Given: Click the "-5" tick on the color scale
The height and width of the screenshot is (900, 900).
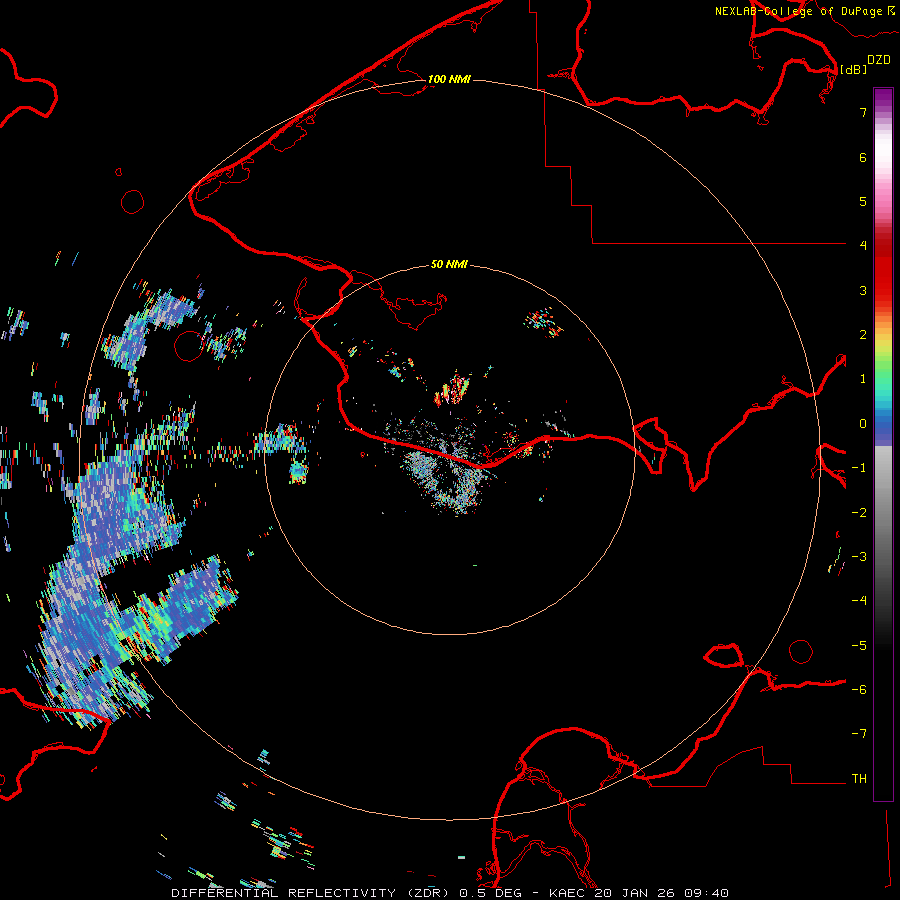Looking at the screenshot, I should coord(859,645).
